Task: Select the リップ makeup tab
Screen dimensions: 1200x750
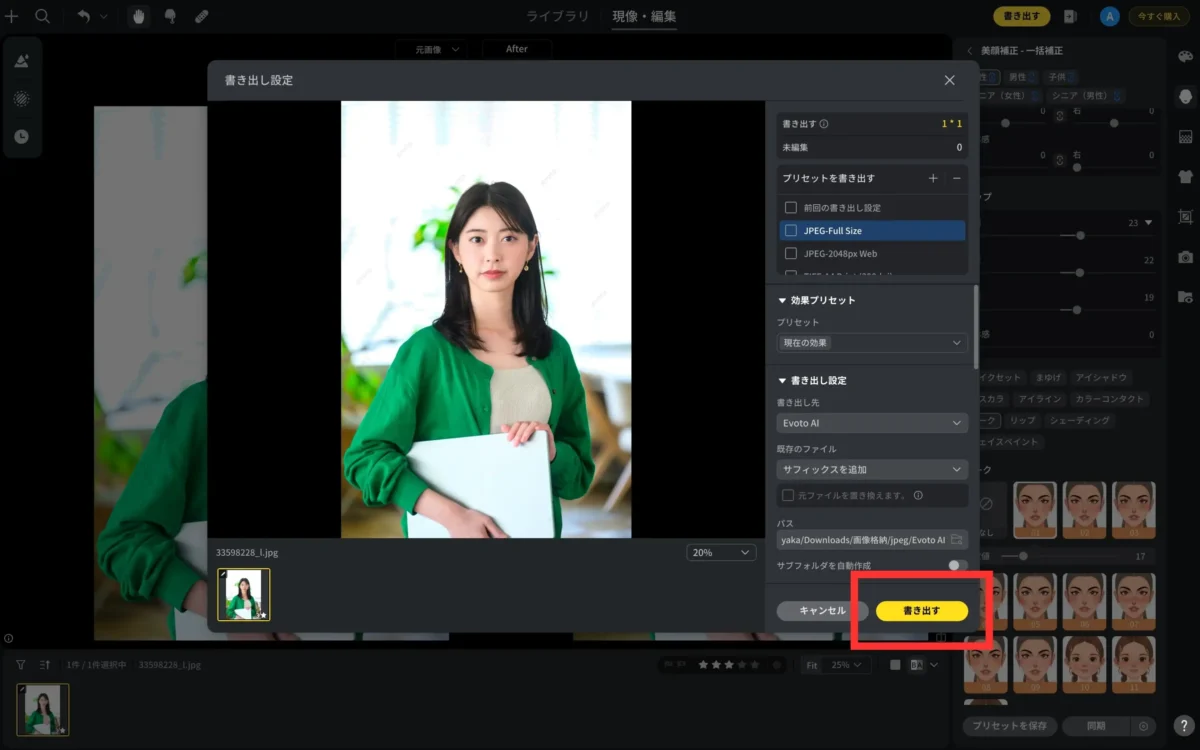Action: tap(1022, 420)
